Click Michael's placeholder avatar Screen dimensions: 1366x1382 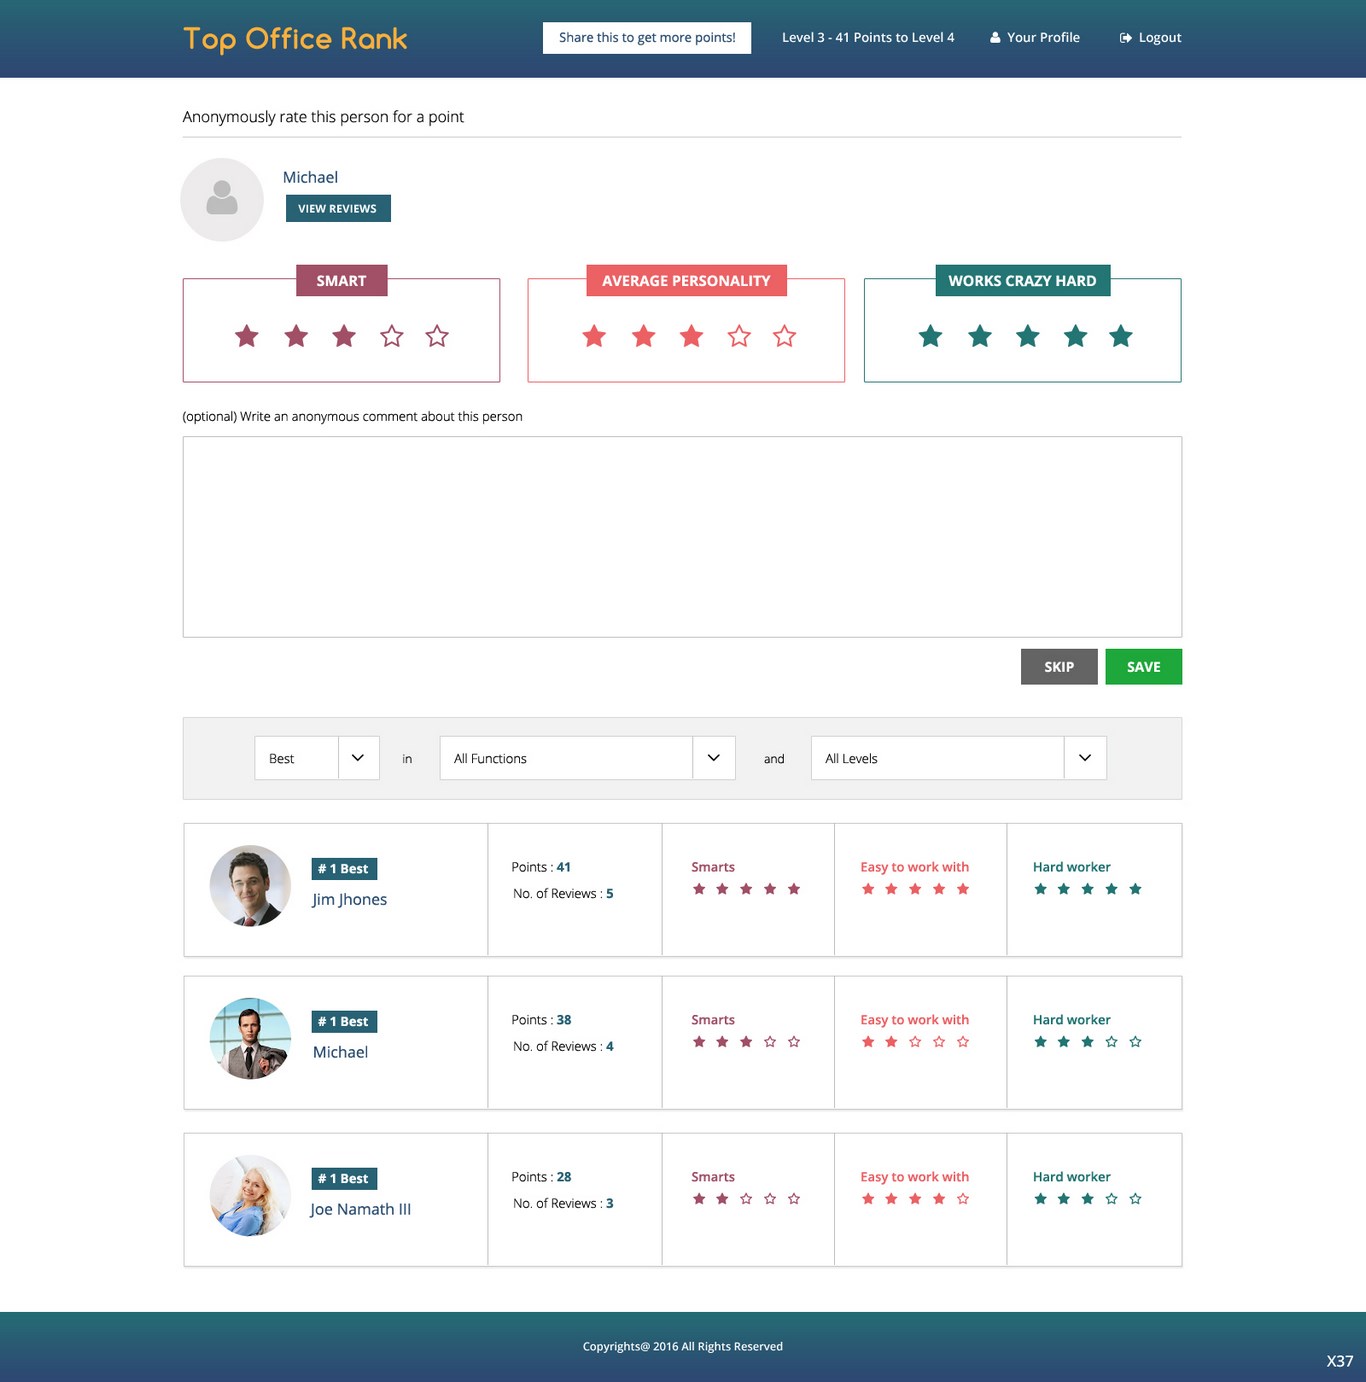(222, 199)
